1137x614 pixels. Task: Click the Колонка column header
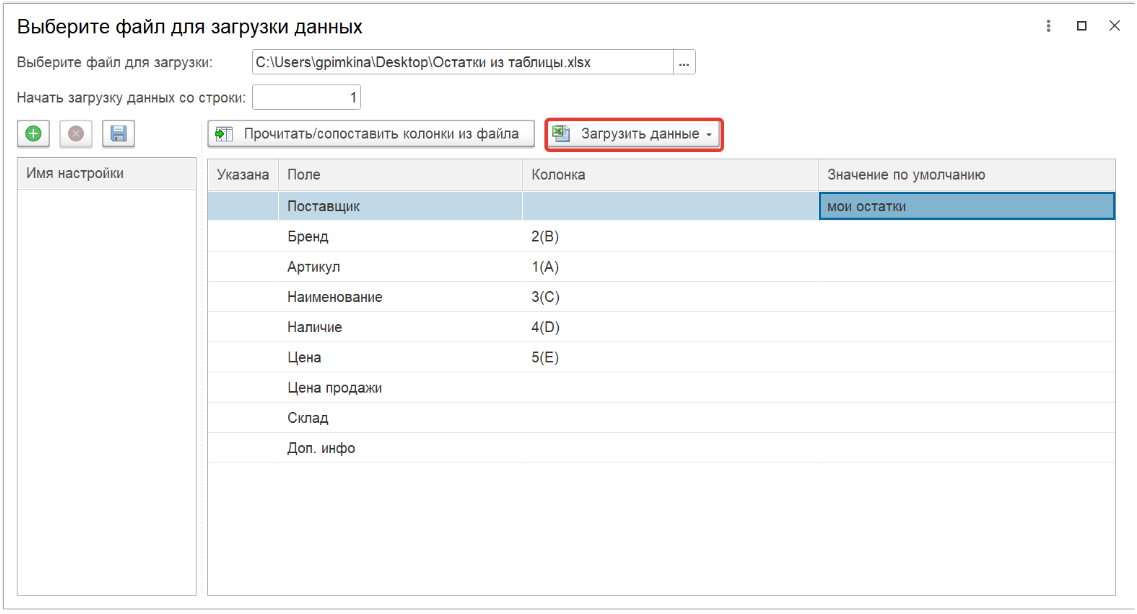click(558, 175)
